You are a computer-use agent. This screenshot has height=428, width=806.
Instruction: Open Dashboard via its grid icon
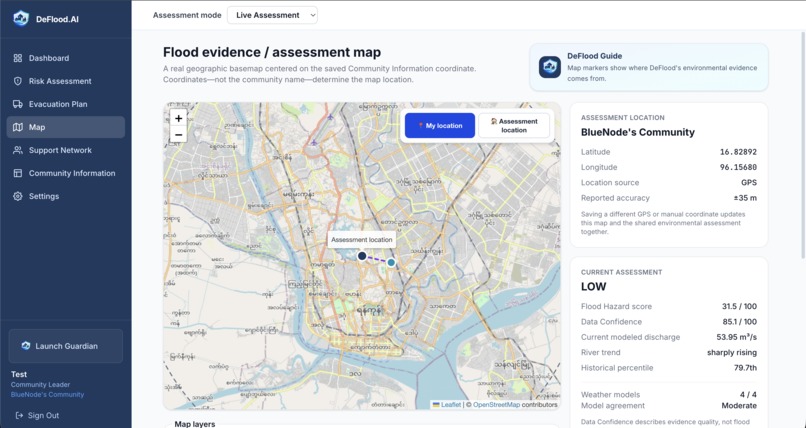pyautogui.click(x=18, y=58)
